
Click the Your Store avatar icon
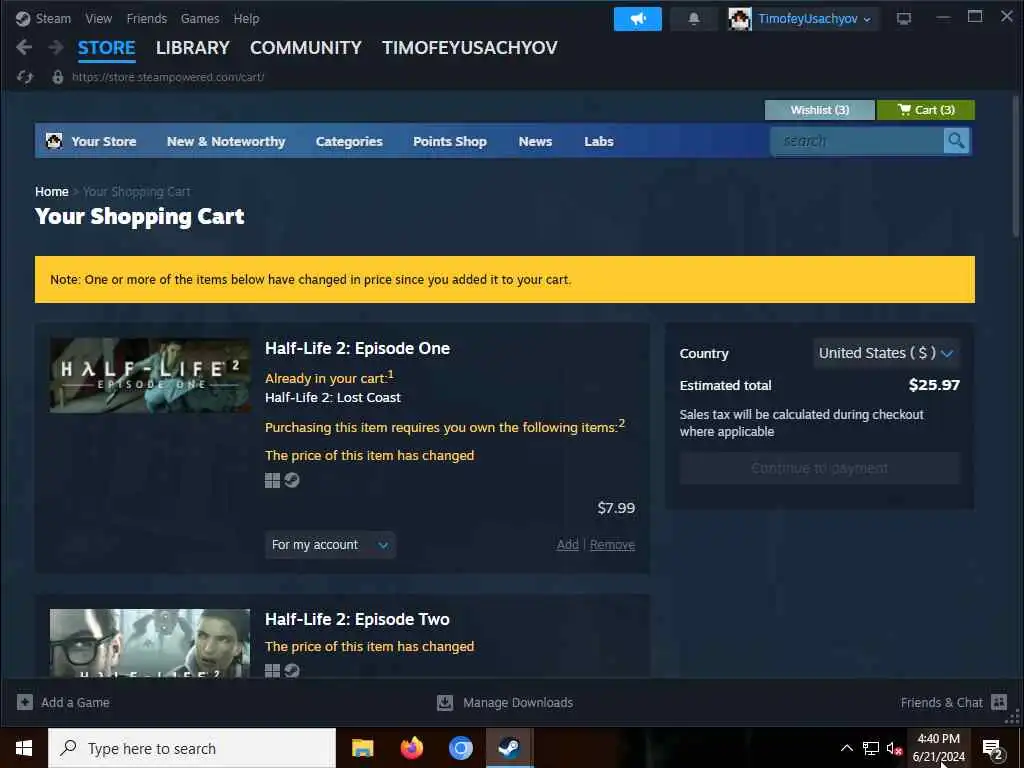coord(54,140)
